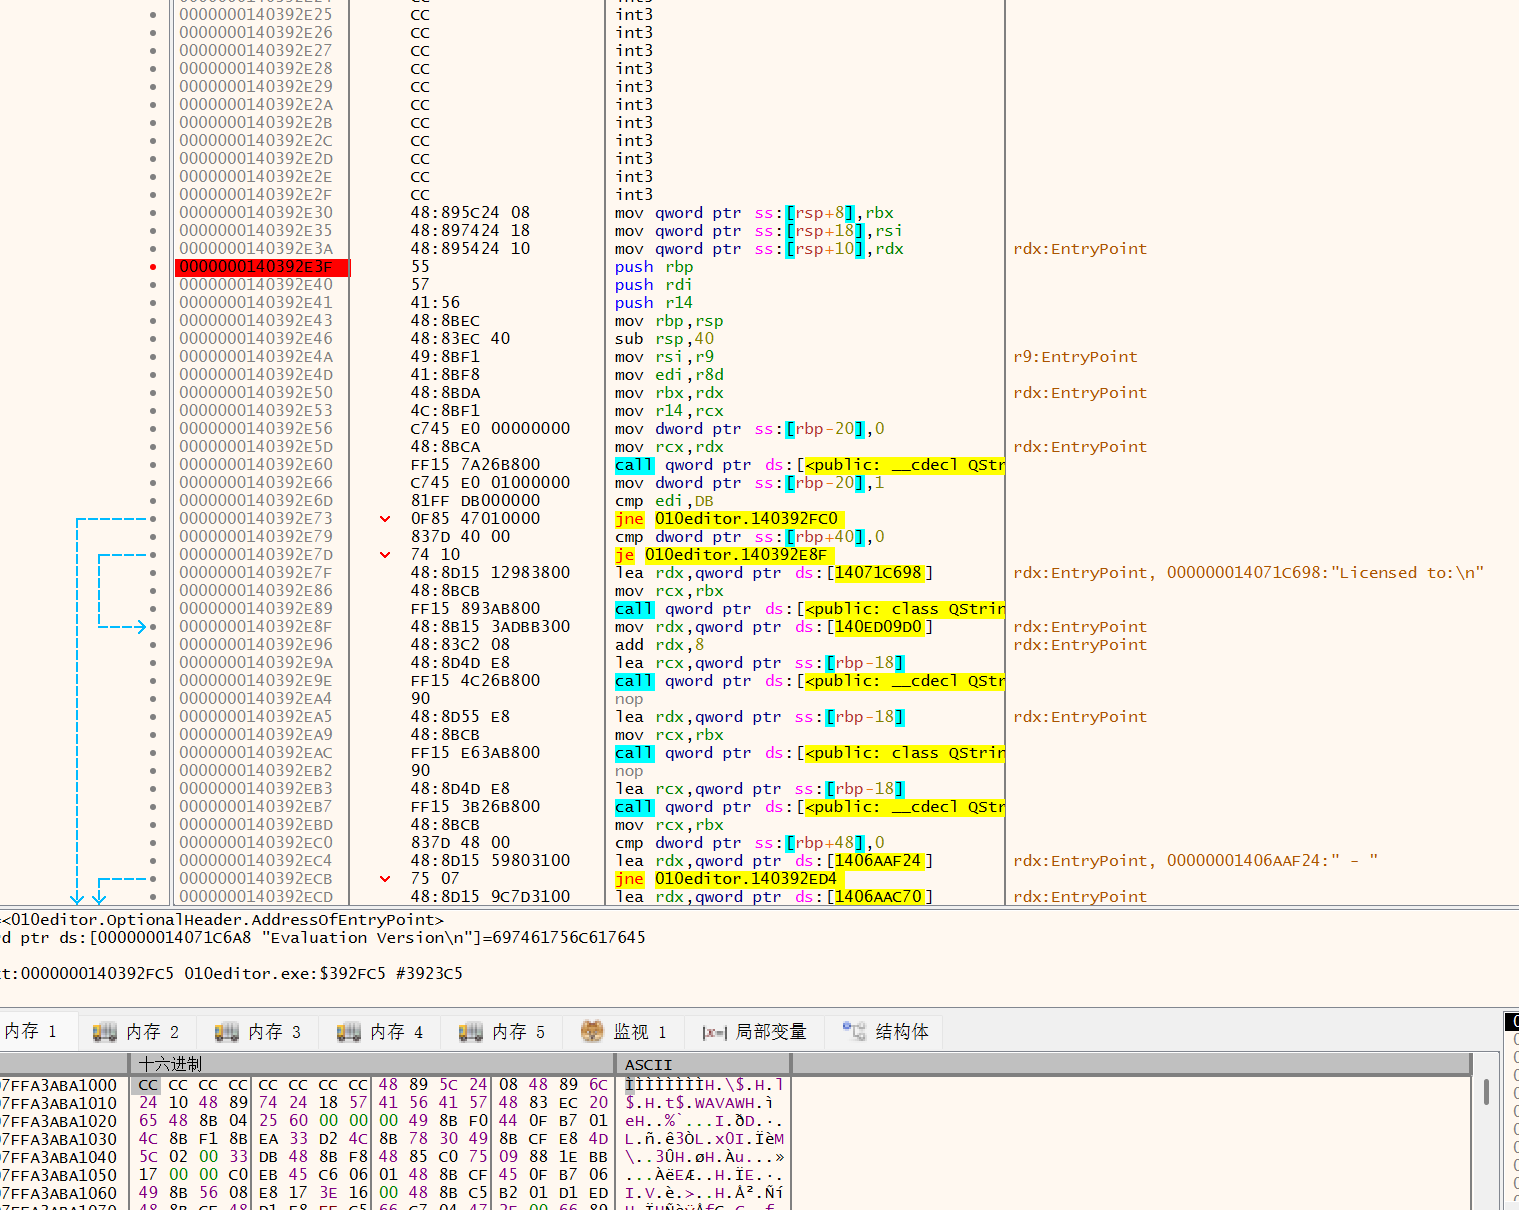Select the first CC byte in hex dump

pos(148,1085)
